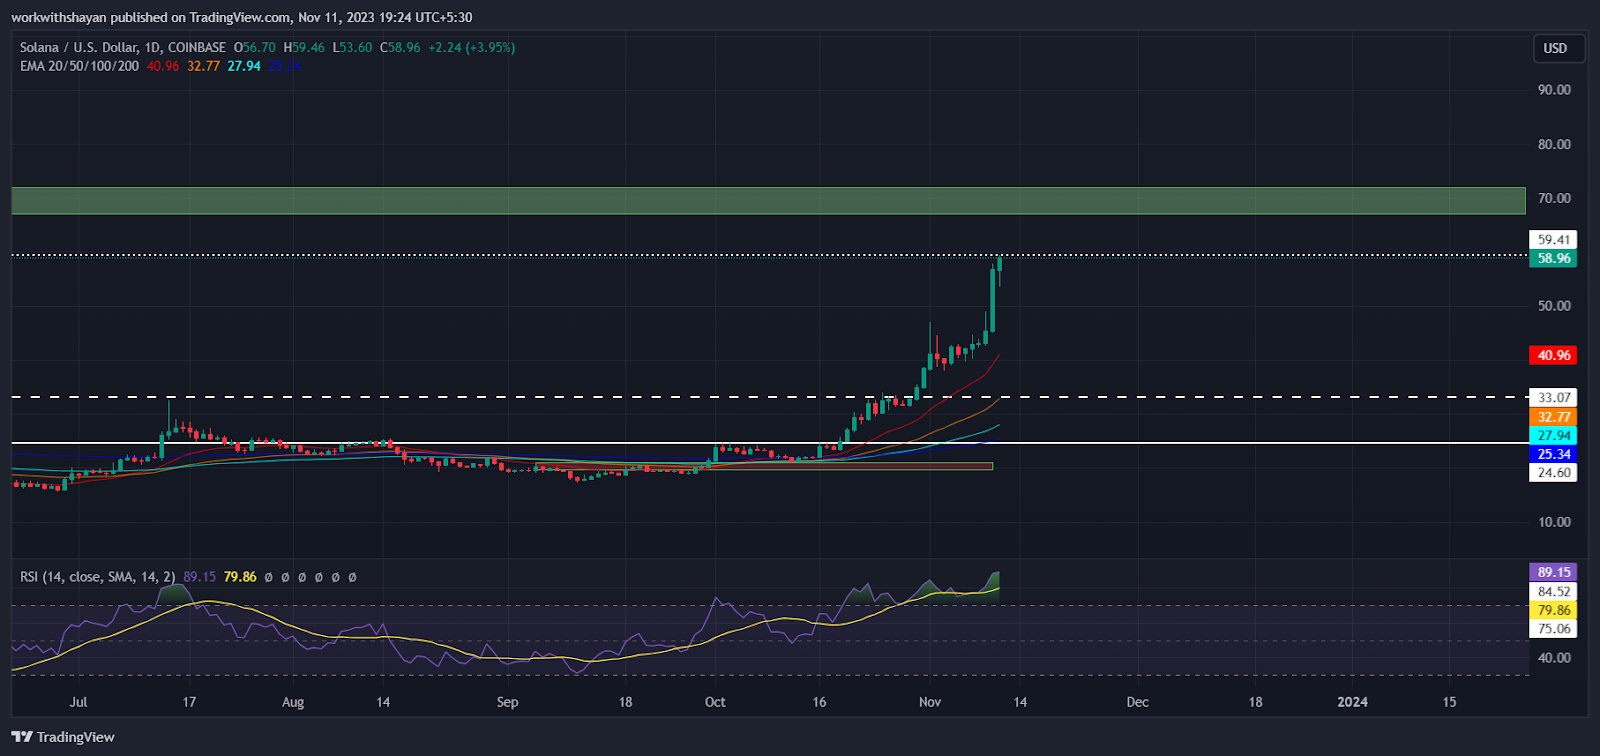Image resolution: width=1600 pixels, height=756 pixels.
Task: Click the blue 25.34 EMA price label
Action: 1553,454
